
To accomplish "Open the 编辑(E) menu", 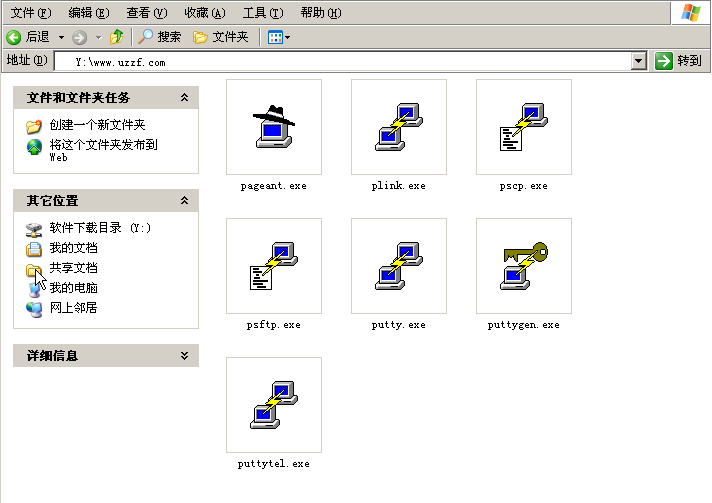I will coord(89,13).
